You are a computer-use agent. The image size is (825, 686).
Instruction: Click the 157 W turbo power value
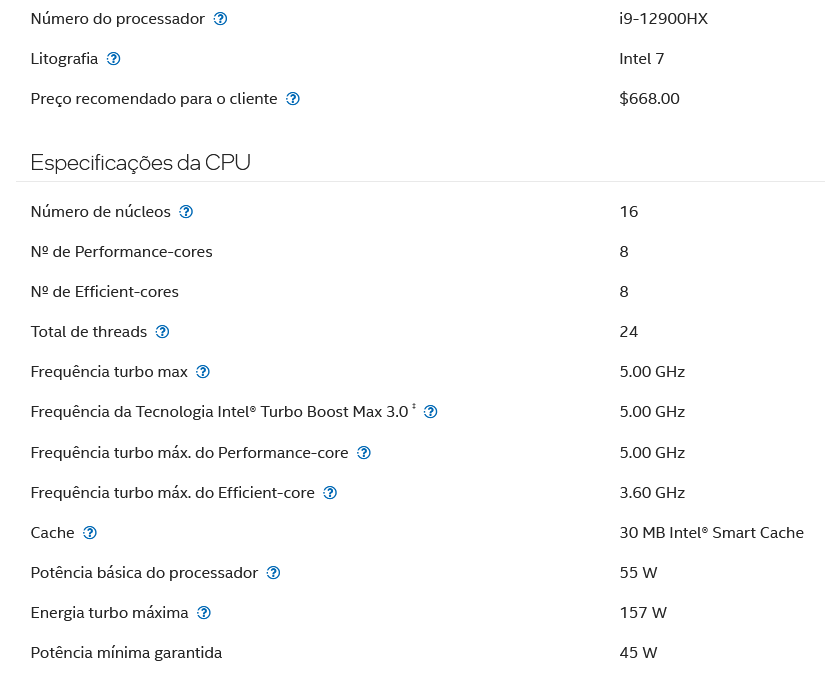coord(643,613)
